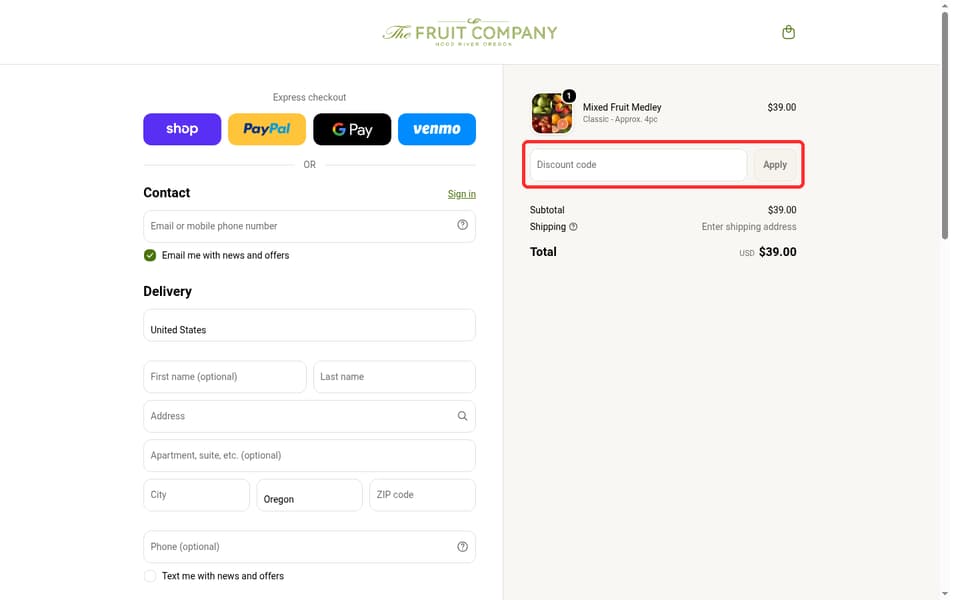Click the Delivery heading
This screenshot has height=600, width=960.
tap(167, 291)
